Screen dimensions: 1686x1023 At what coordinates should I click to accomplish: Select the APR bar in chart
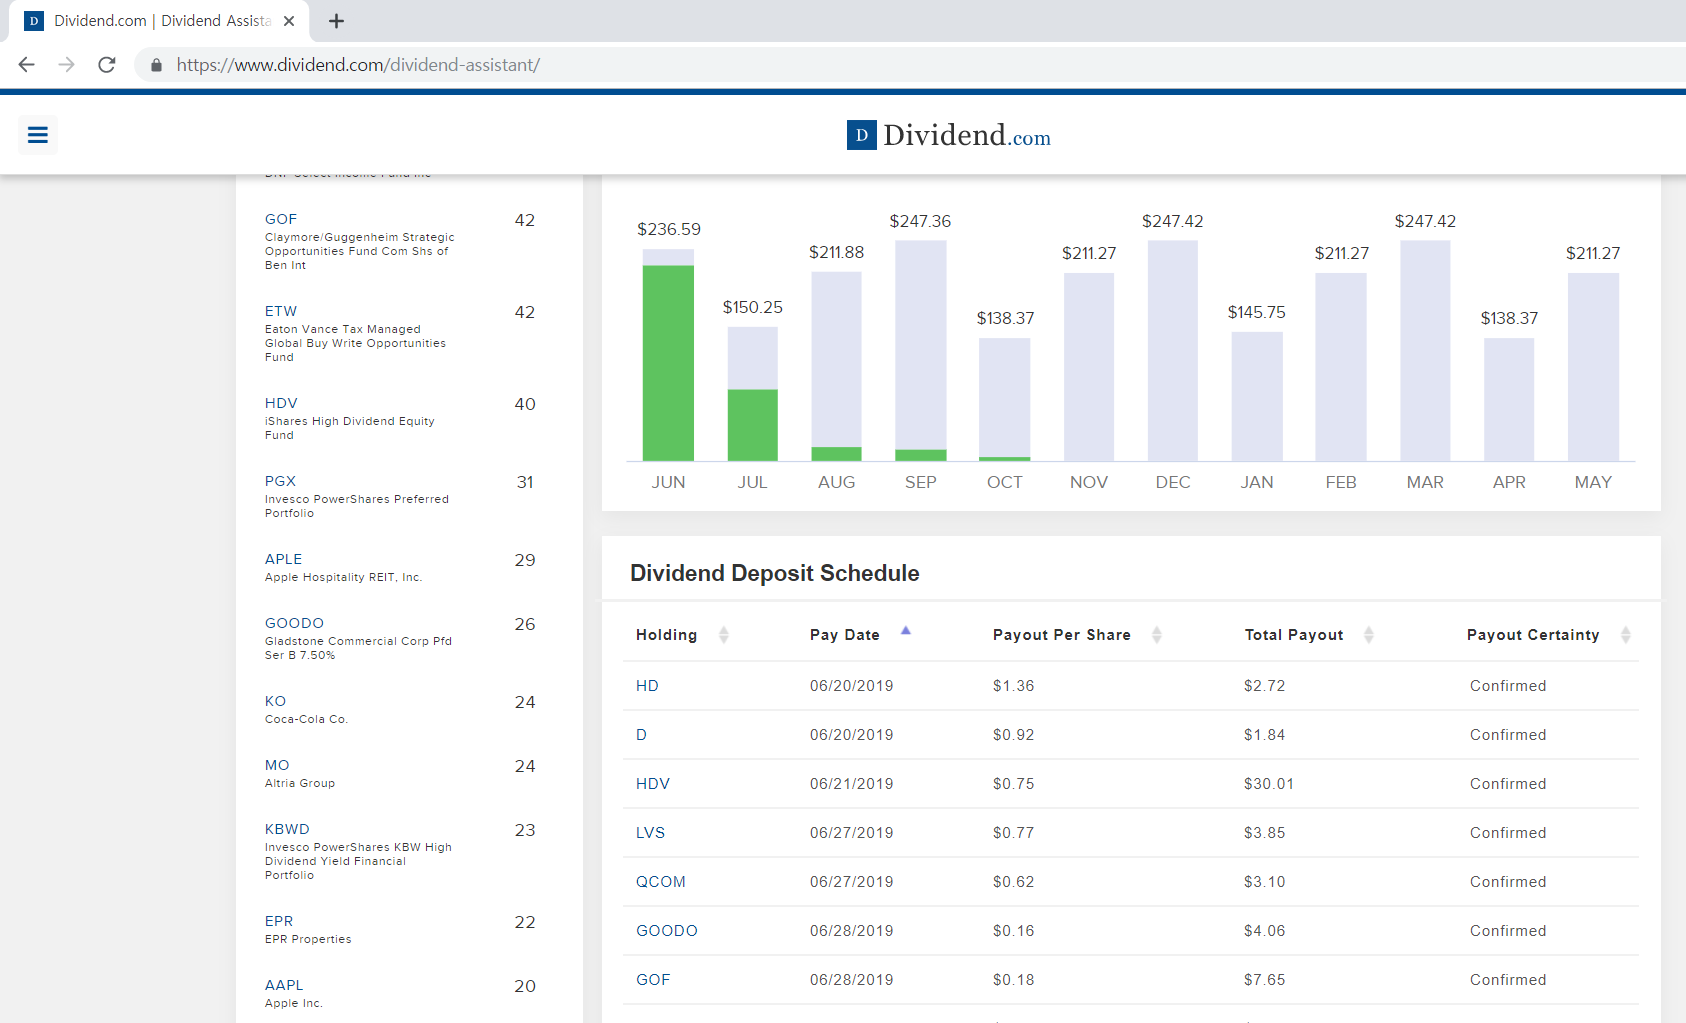(1509, 399)
